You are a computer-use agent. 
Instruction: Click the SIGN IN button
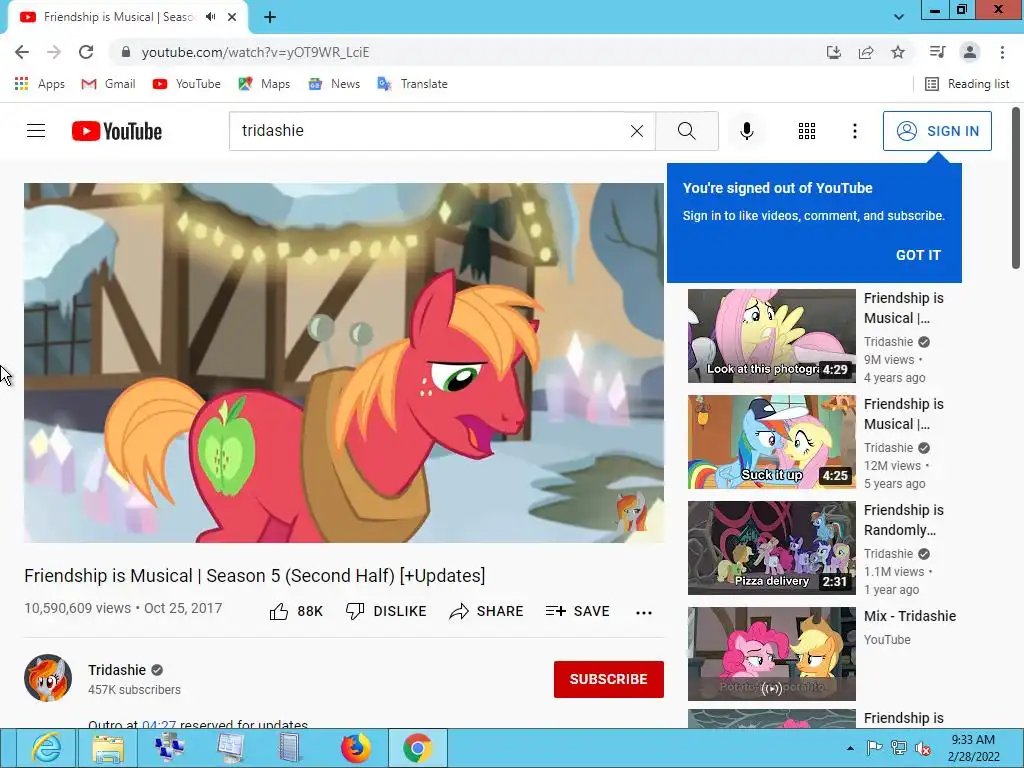[x=937, y=131]
